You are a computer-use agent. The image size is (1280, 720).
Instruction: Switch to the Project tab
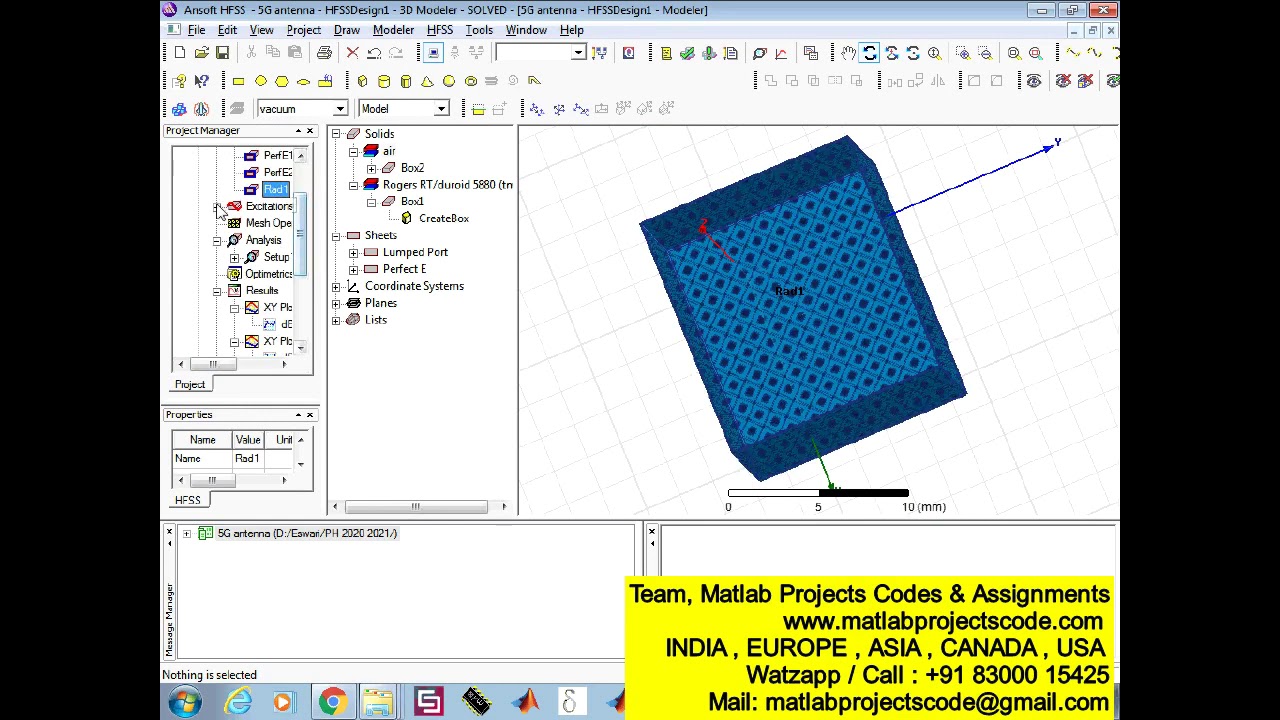coord(190,384)
